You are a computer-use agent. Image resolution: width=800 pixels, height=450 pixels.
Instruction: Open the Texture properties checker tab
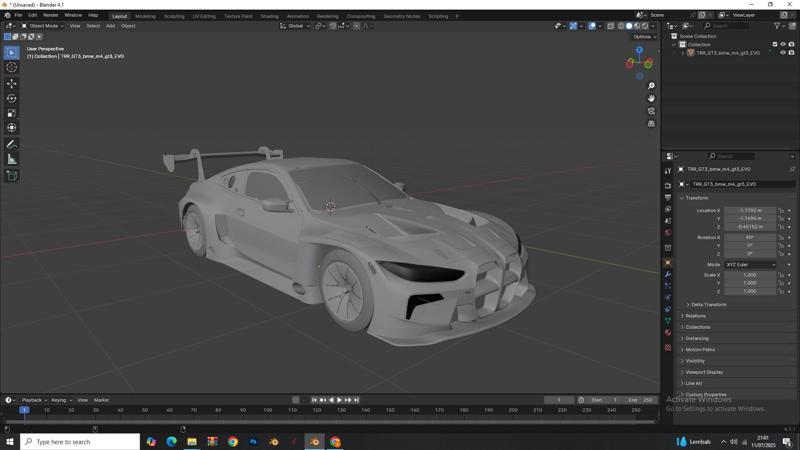[x=668, y=347]
